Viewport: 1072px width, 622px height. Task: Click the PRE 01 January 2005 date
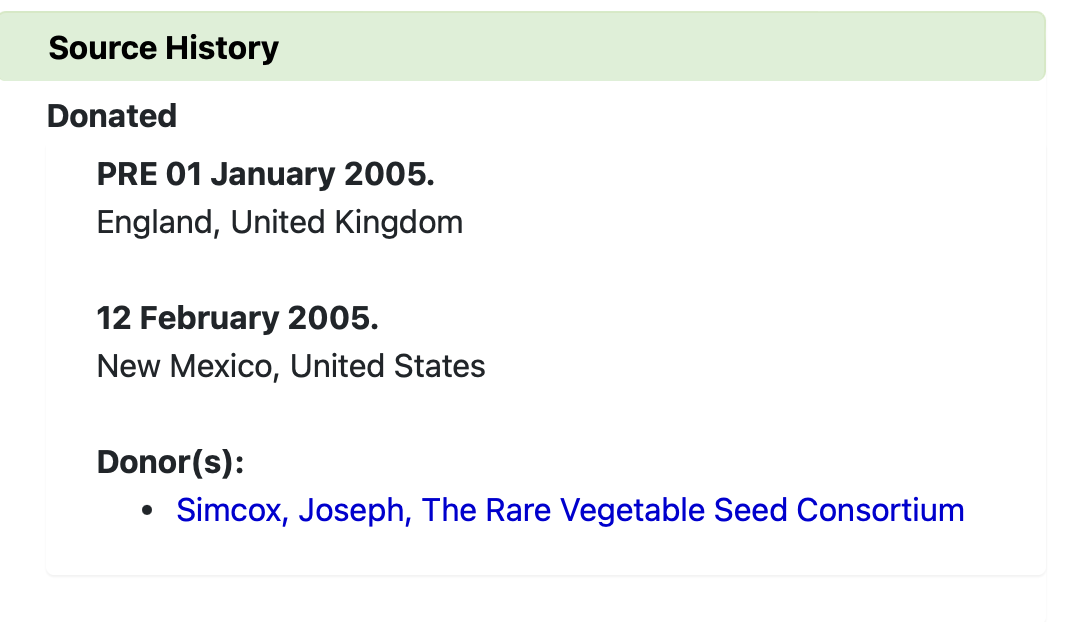click(265, 174)
